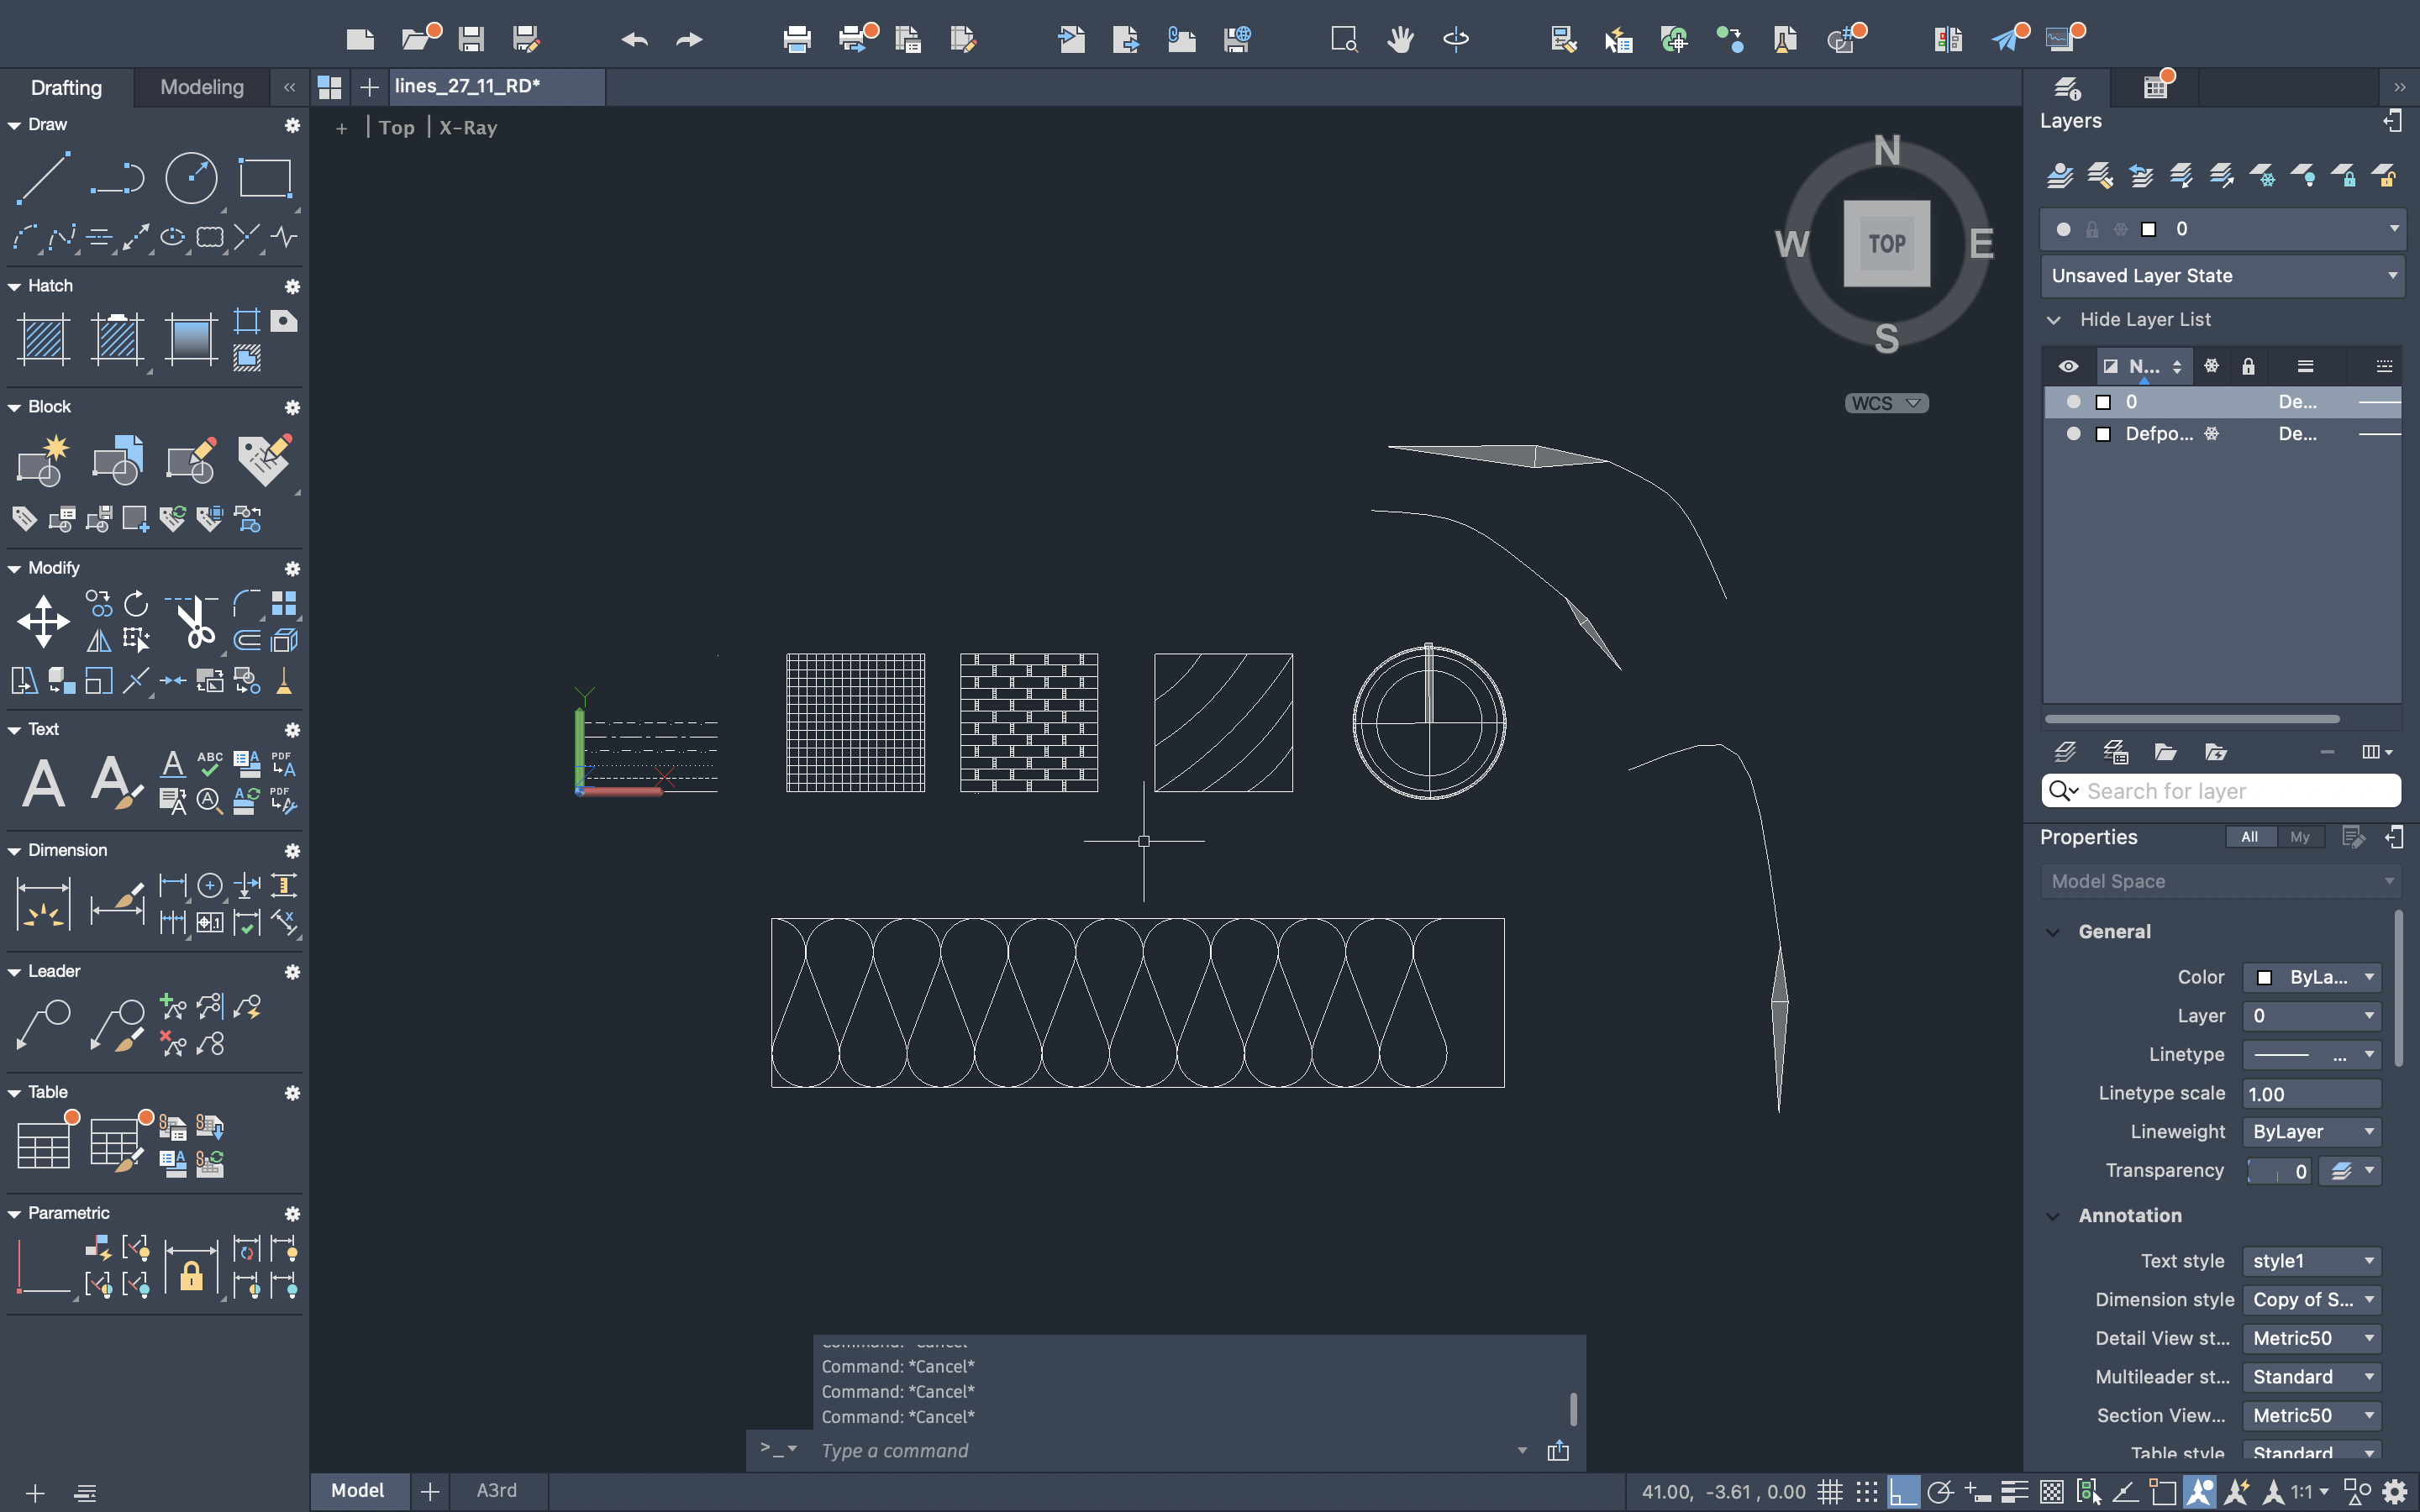Image resolution: width=2420 pixels, height=1512 pixels.
Task: Select the Line draw tool
Action: (43, 178)
